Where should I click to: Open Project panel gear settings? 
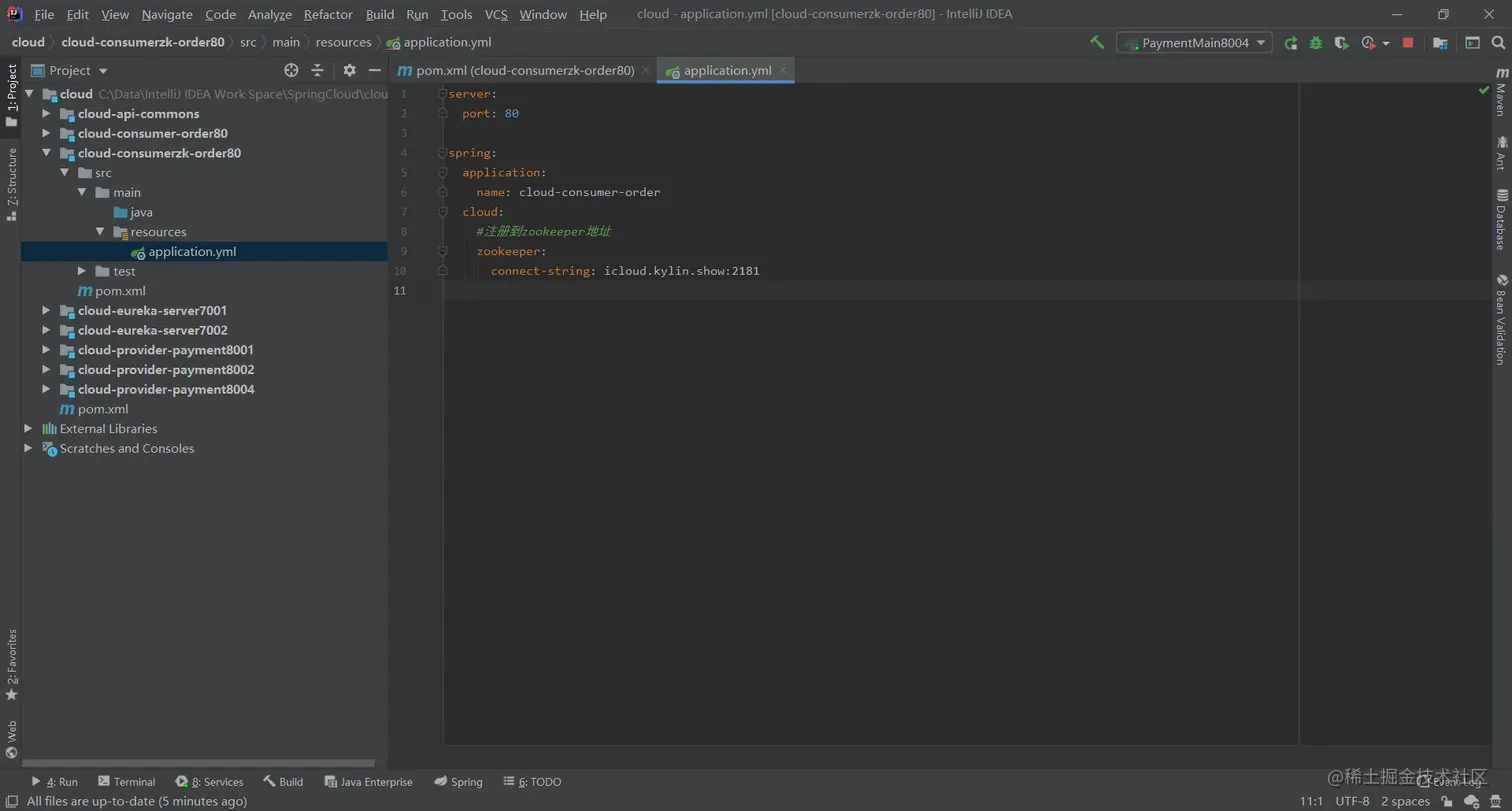[x=349, y=70]
